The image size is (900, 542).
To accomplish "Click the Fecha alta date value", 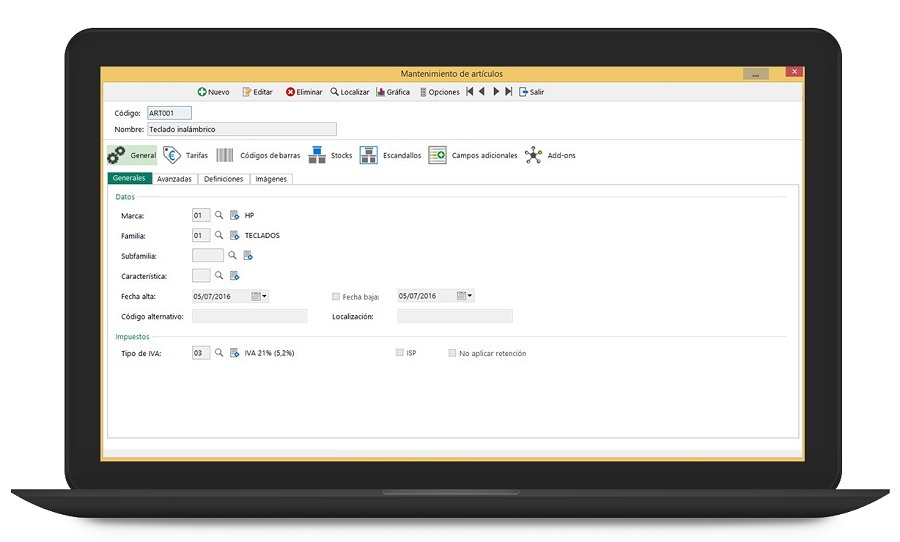I will point(212,296).
